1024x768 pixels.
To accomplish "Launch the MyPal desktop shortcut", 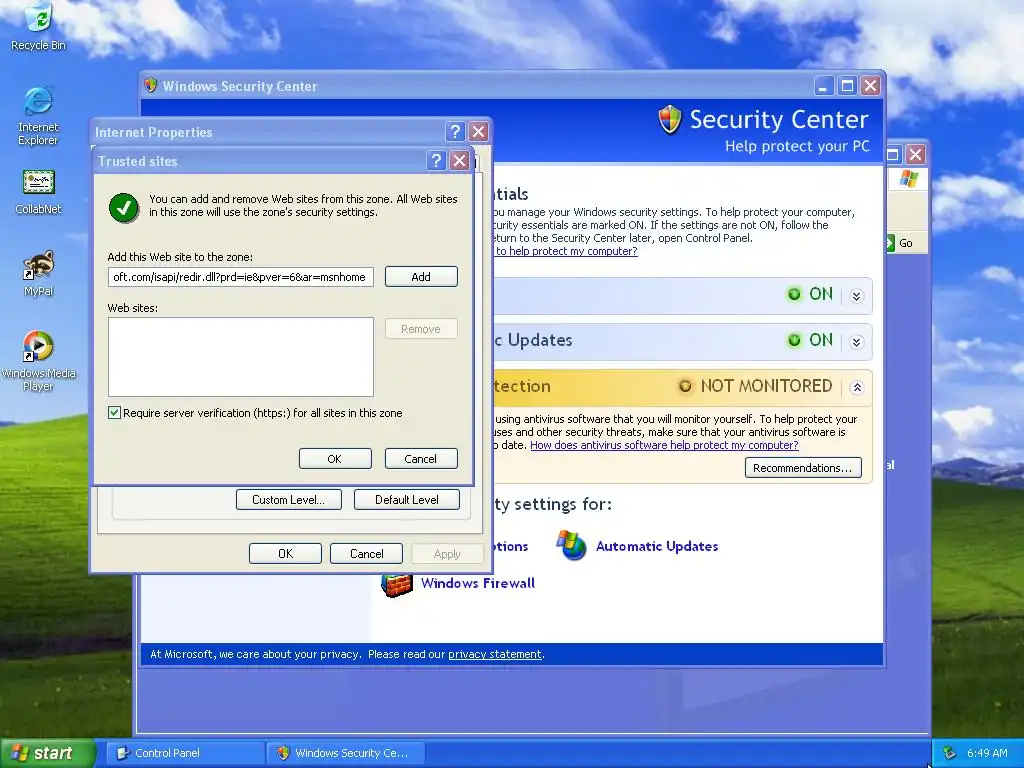I will [x=39, y=273].
